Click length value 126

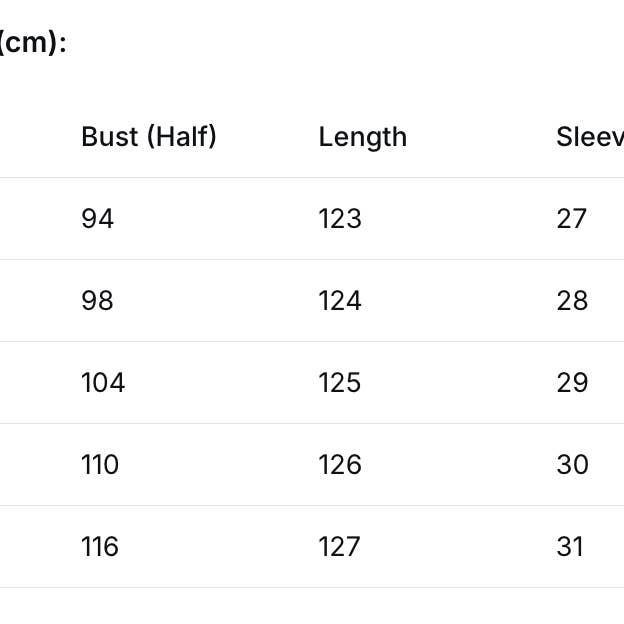(340, 465)
